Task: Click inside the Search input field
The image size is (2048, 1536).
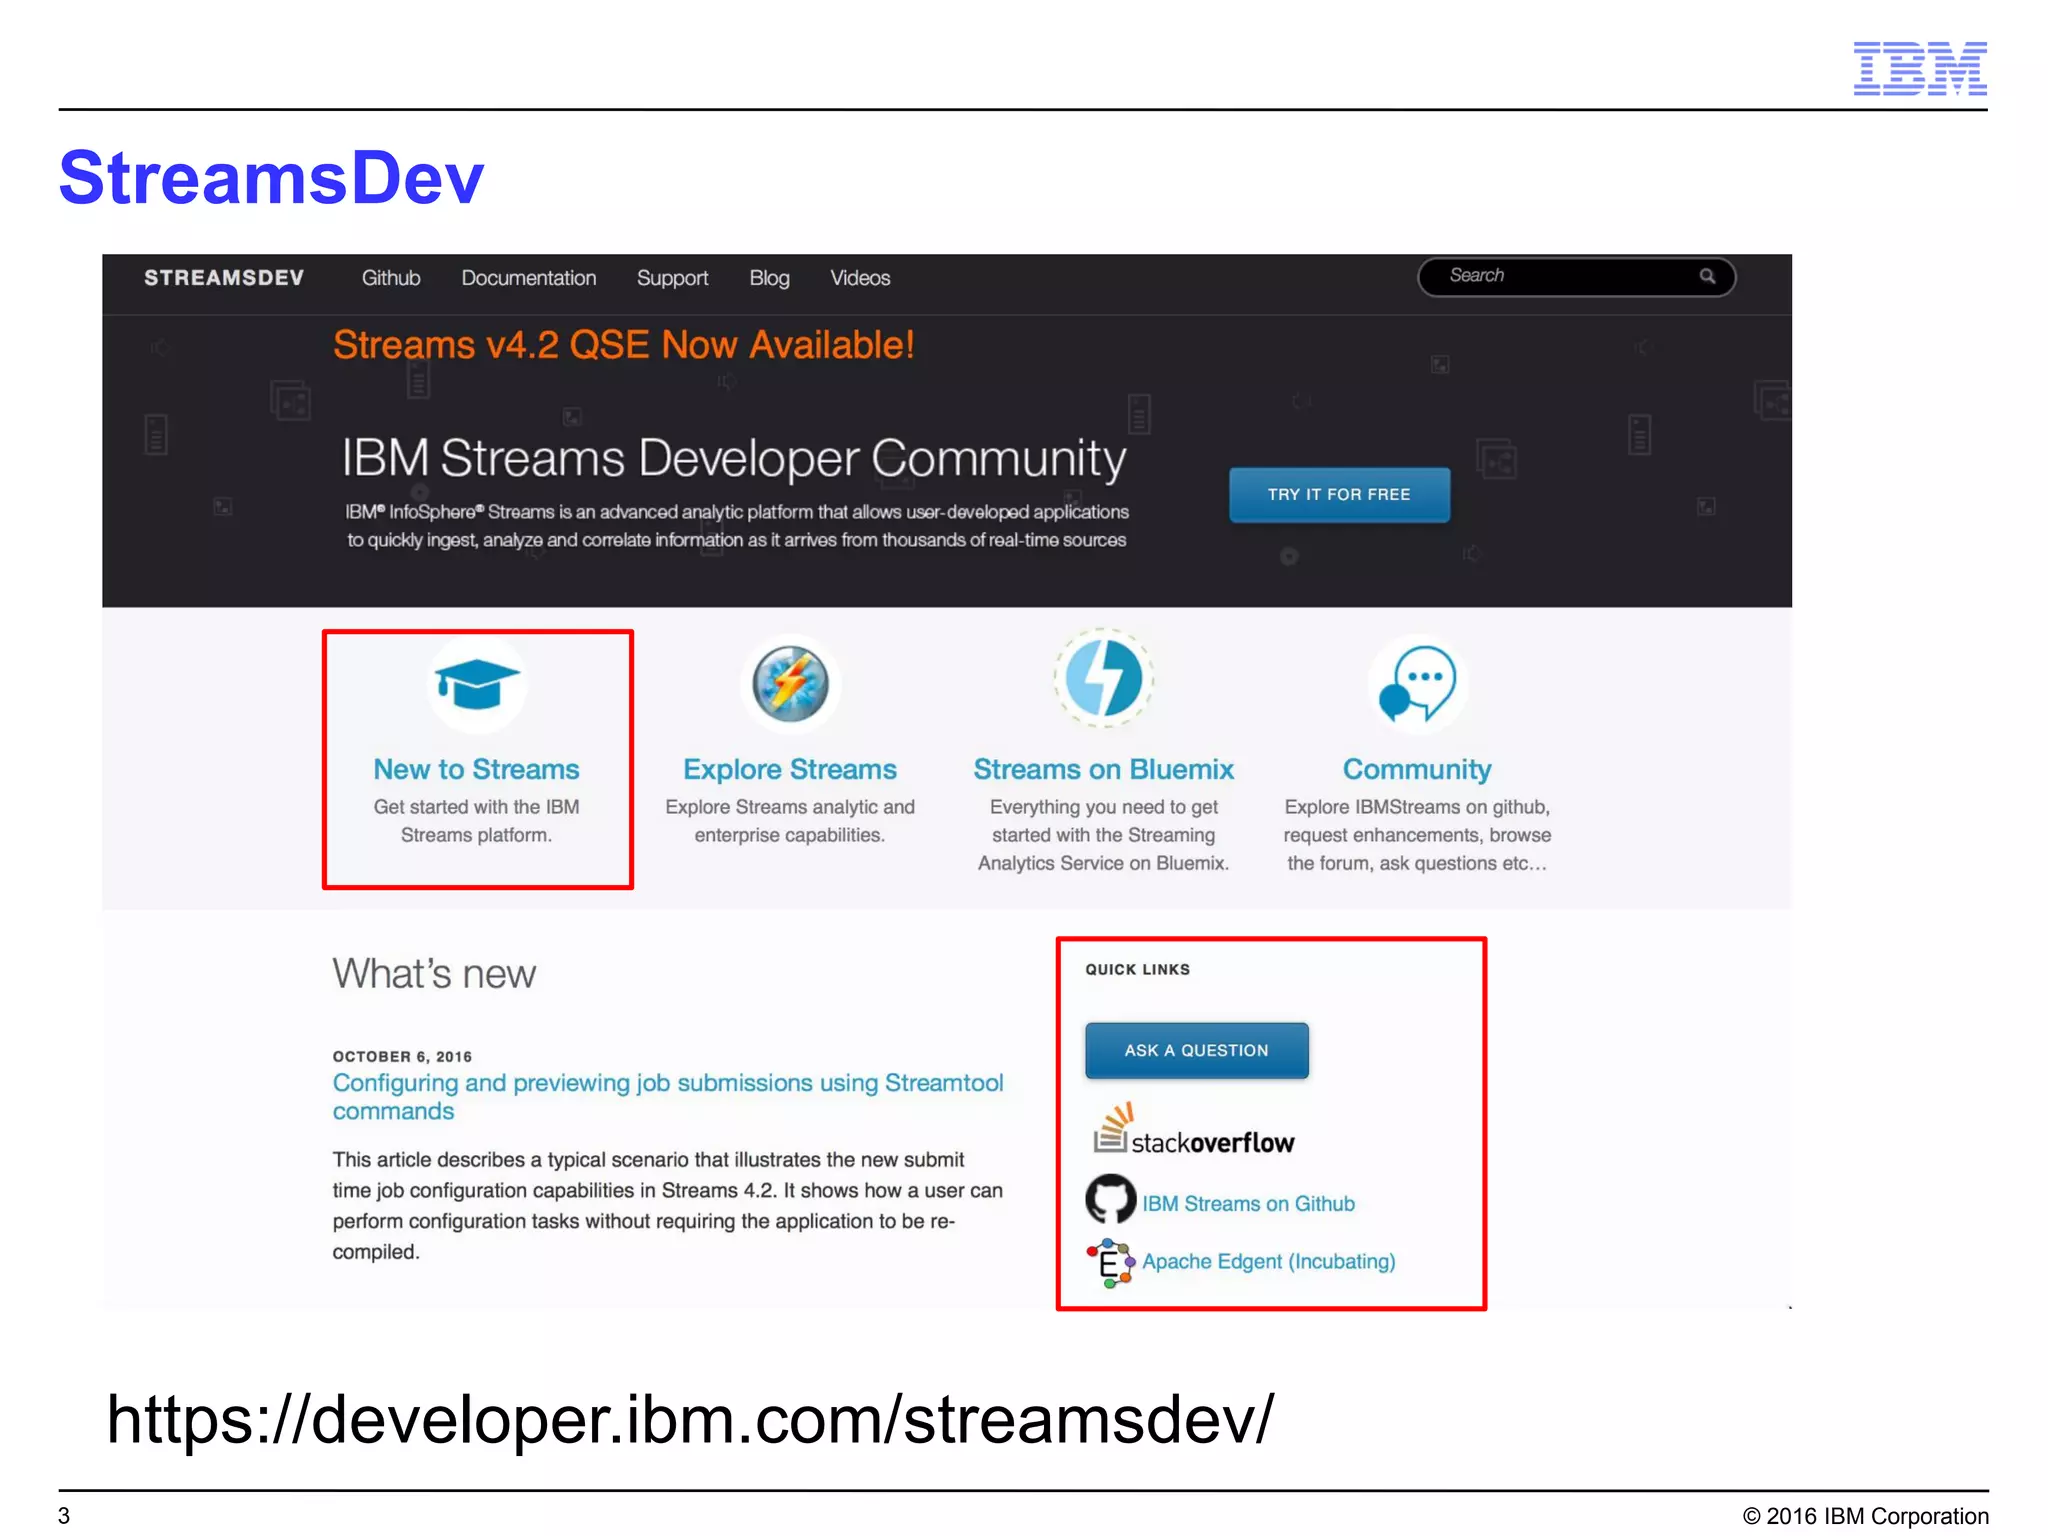Action: 1560,276
